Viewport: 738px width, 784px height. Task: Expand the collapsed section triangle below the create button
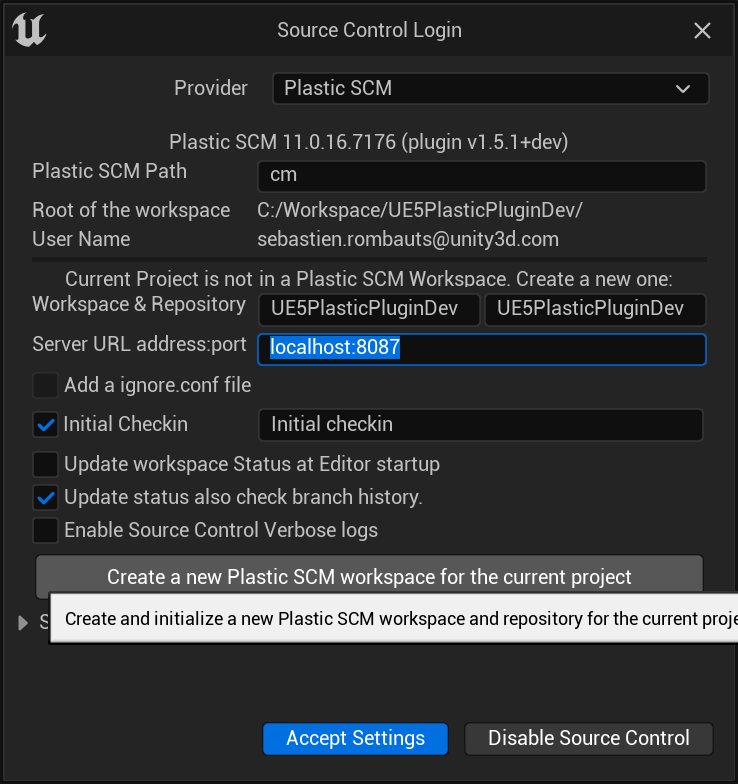[22, 623]
